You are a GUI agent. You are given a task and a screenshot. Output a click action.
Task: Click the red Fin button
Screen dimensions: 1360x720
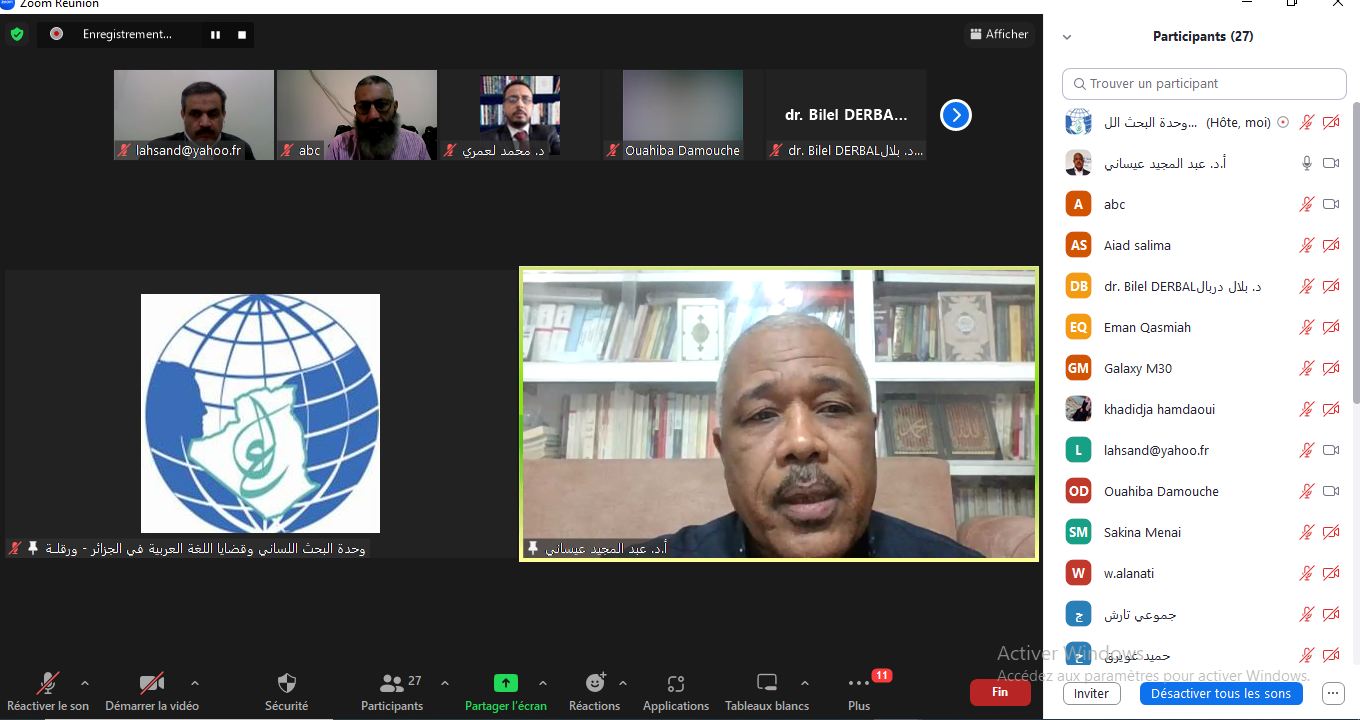coord(999,692)
